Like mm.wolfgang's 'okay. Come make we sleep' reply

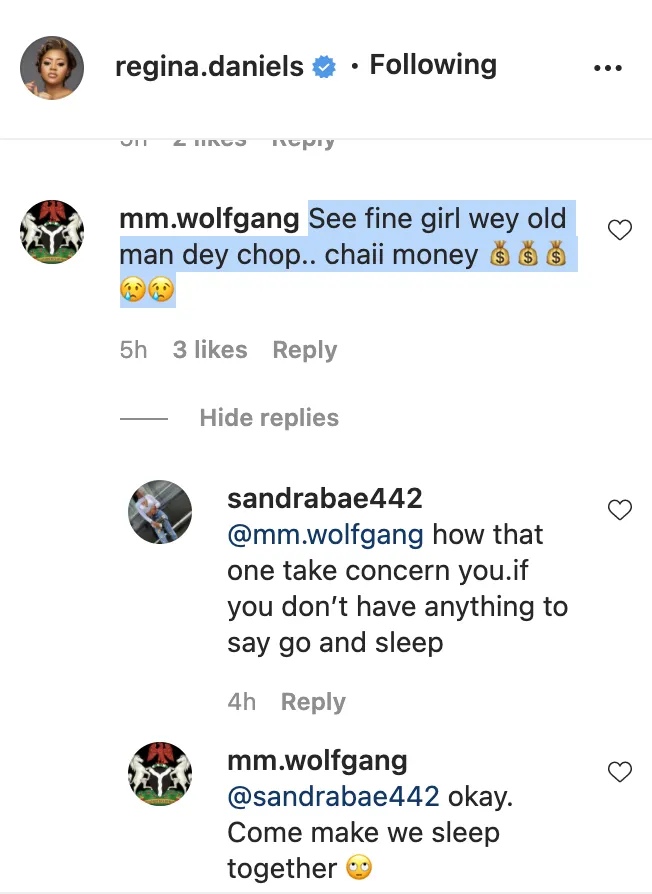[620, 772]
